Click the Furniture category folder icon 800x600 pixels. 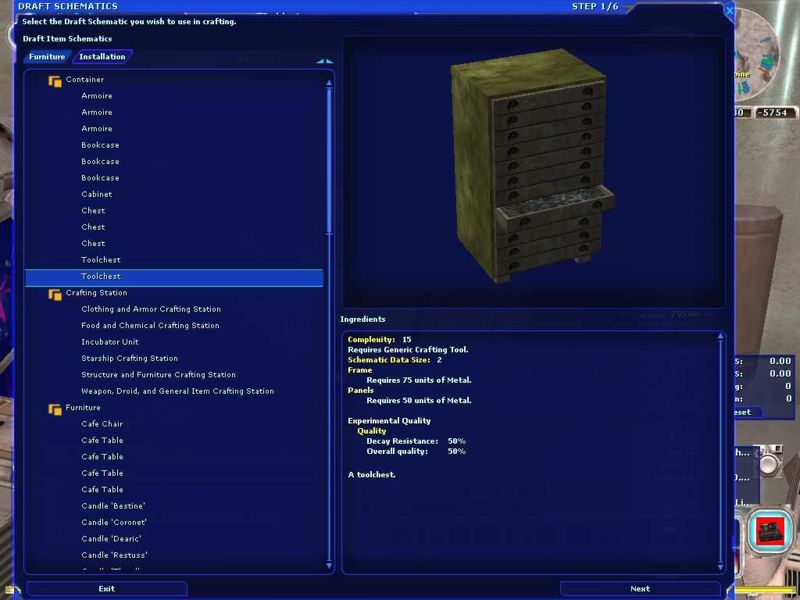(x=55, y=408)
